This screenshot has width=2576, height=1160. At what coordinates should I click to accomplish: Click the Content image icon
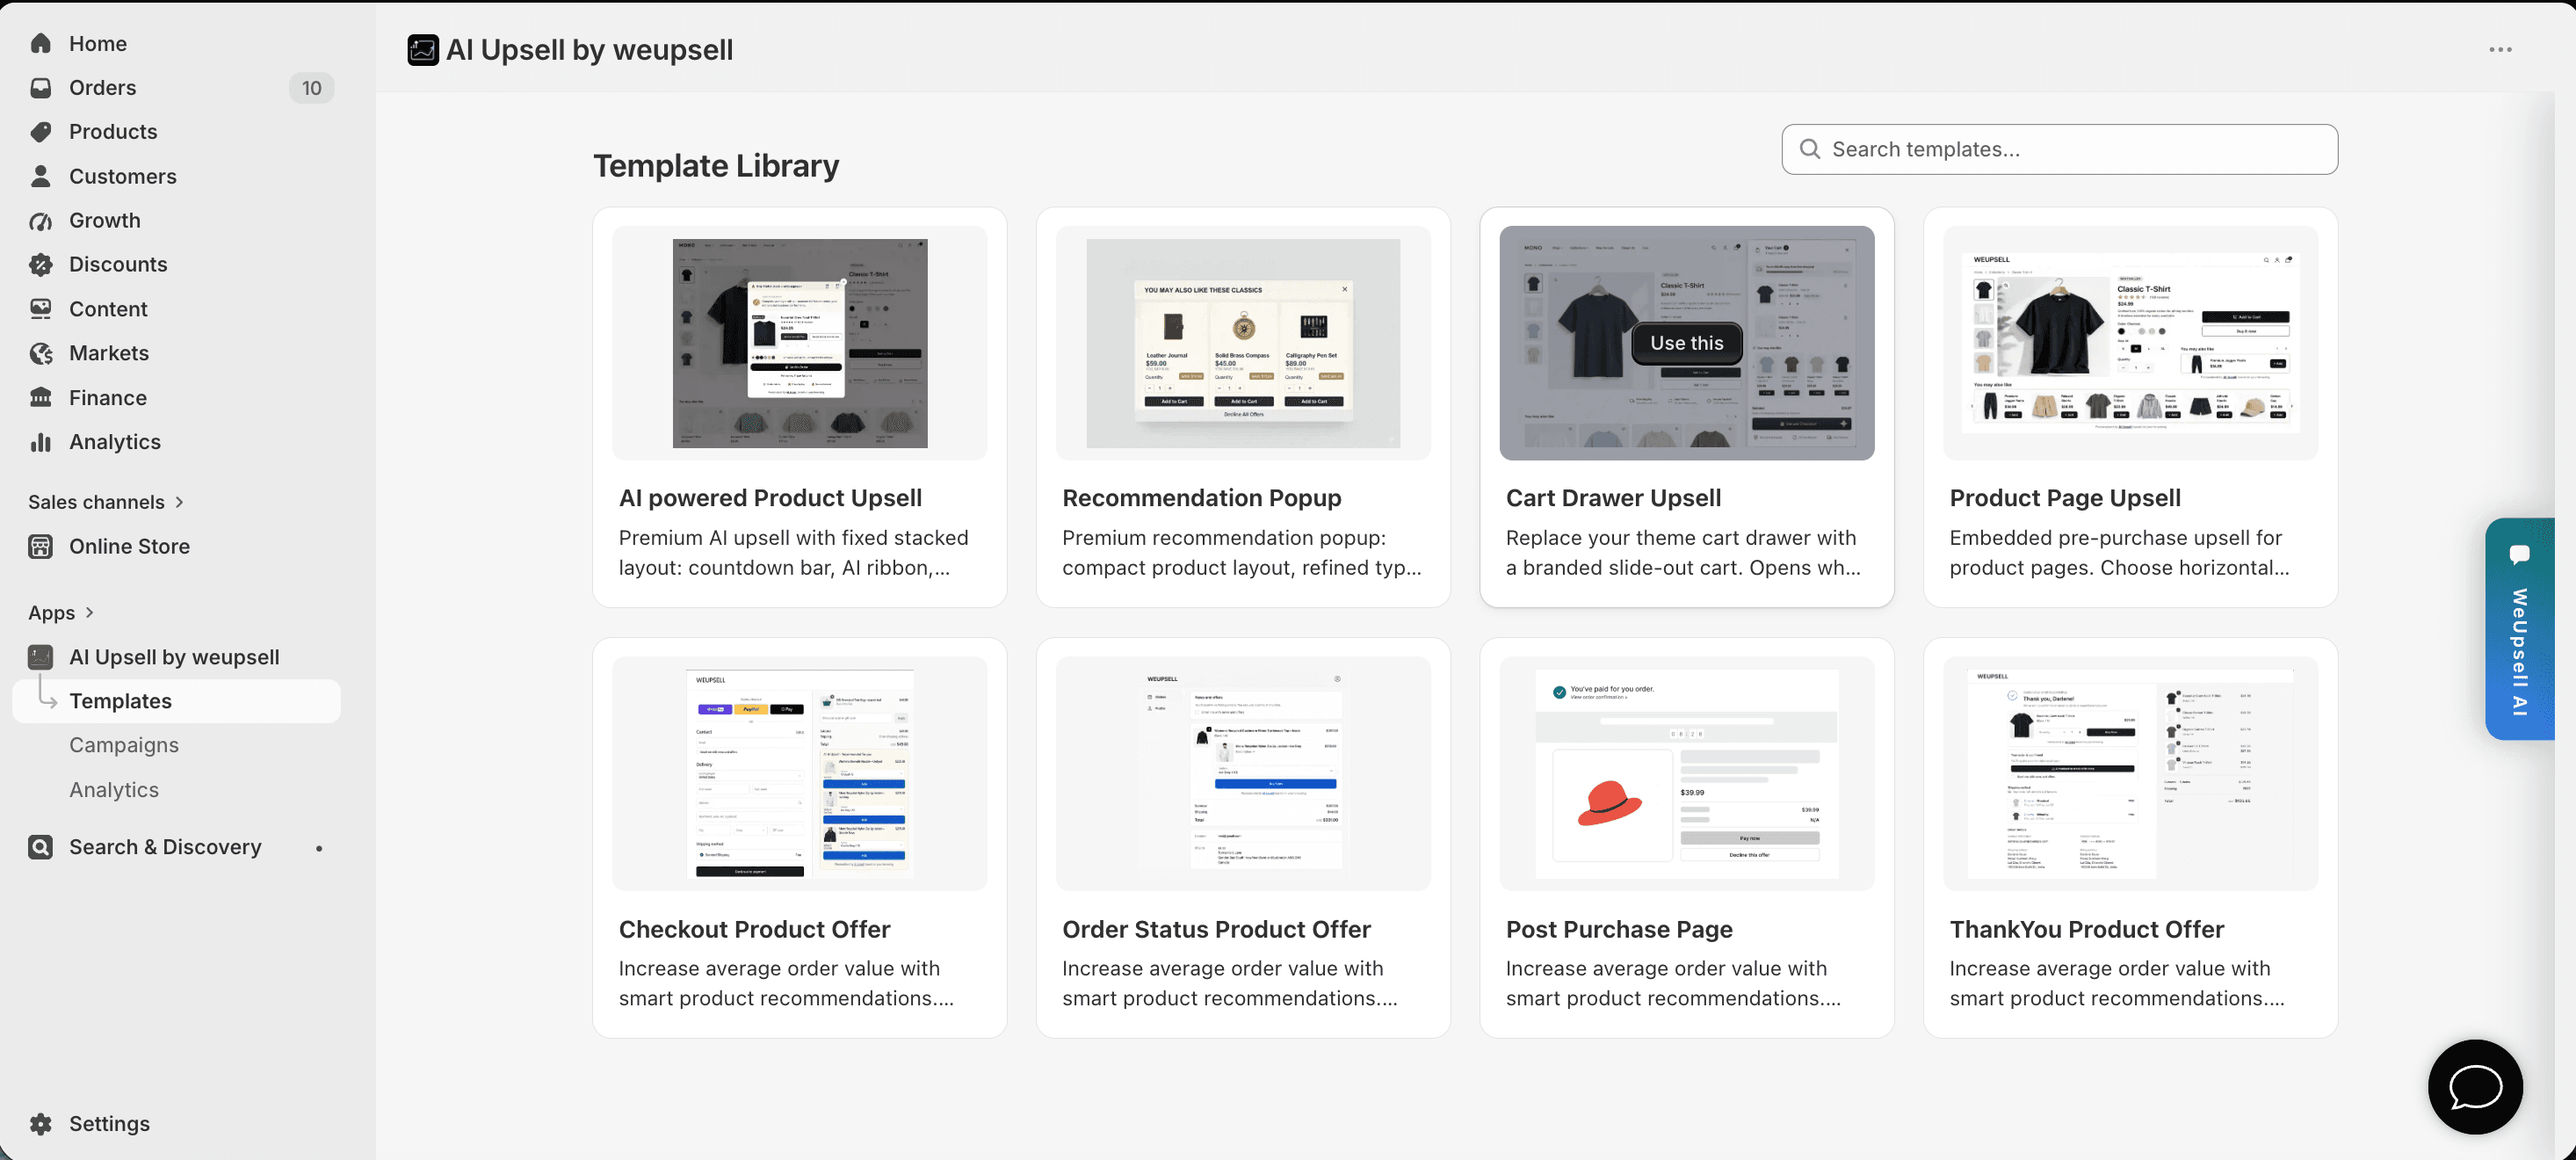coord(40,309)
